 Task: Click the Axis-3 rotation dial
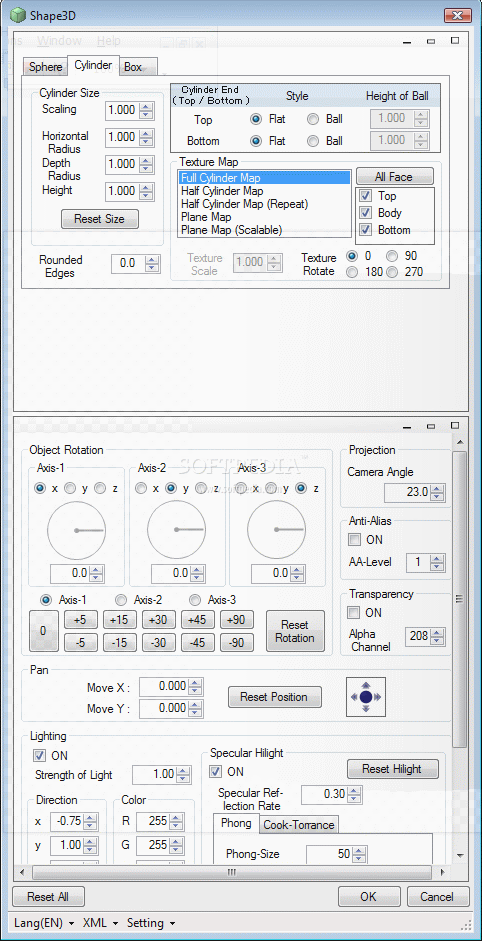277,530
